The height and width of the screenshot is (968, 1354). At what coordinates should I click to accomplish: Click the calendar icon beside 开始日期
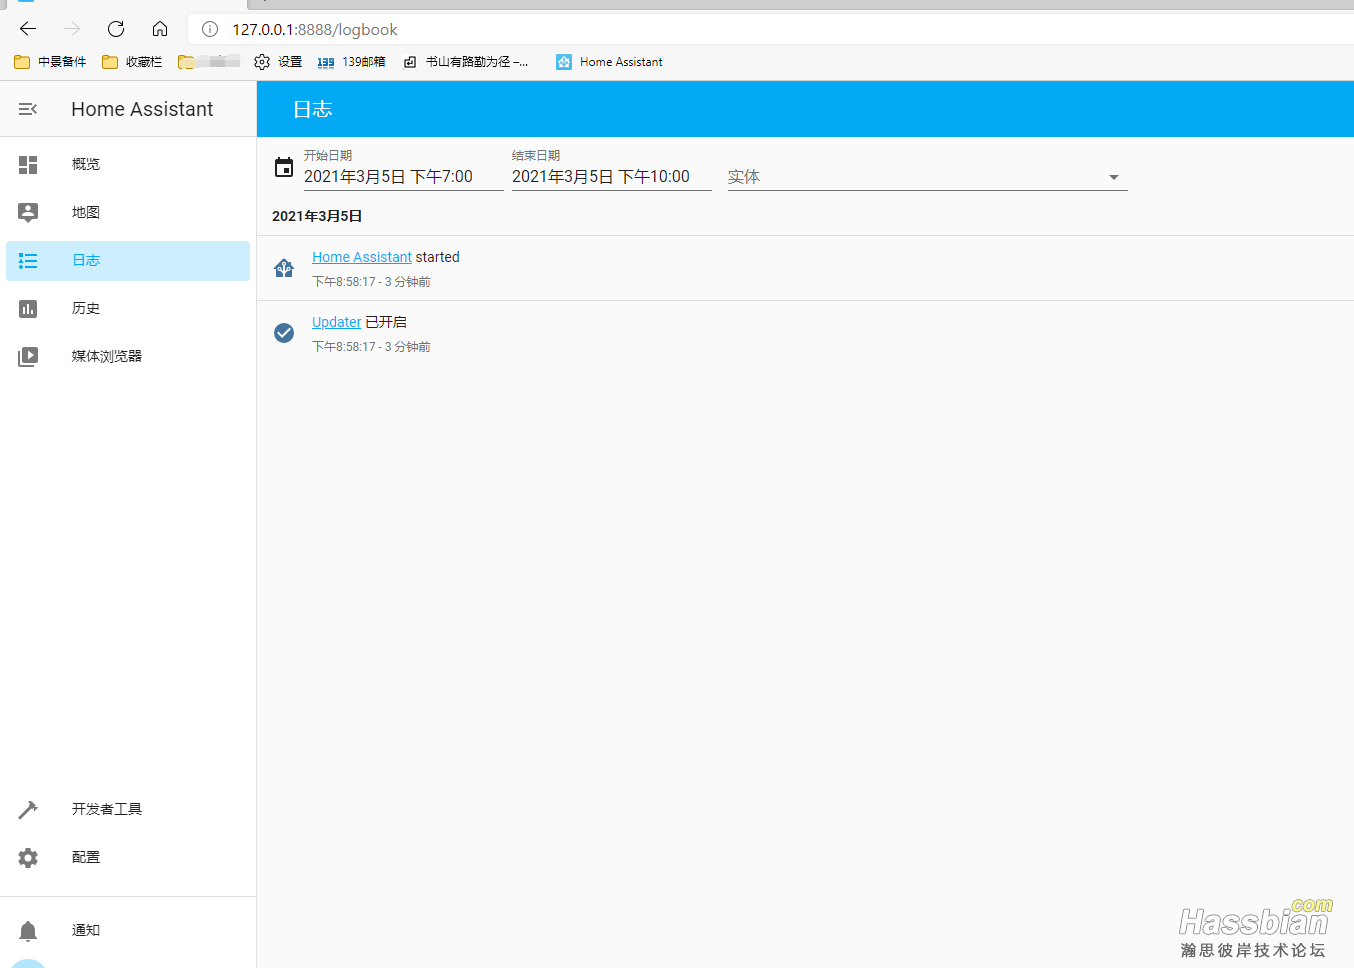coord(284,168)
